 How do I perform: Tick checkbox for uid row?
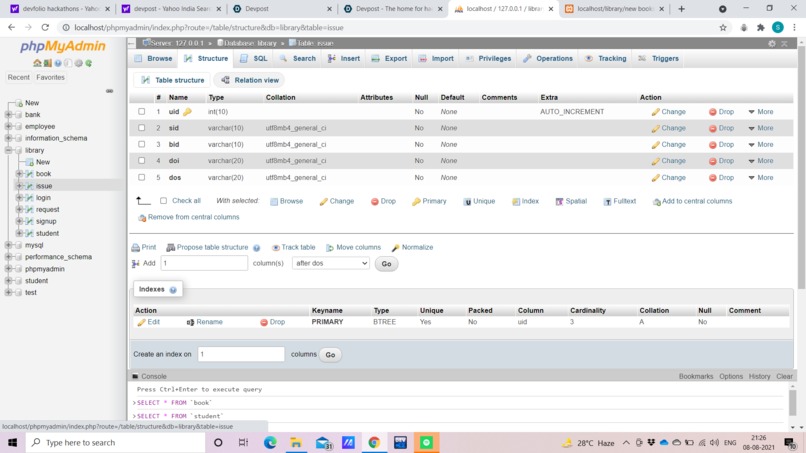tap(141, 112)
